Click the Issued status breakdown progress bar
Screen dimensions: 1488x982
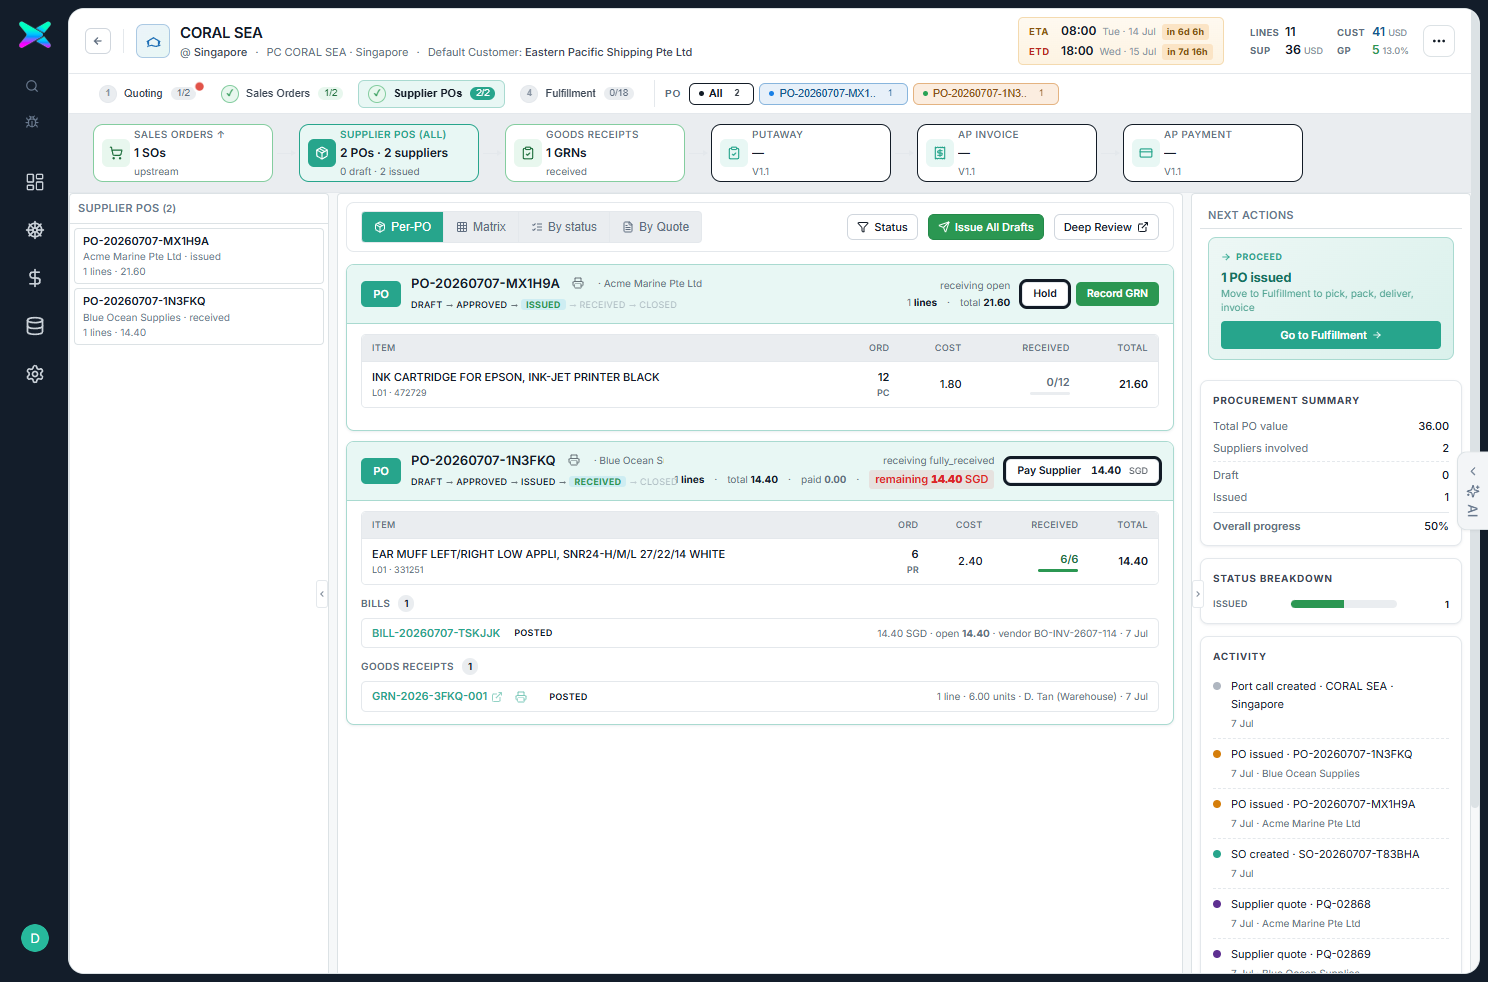(x=1343, y=604)
